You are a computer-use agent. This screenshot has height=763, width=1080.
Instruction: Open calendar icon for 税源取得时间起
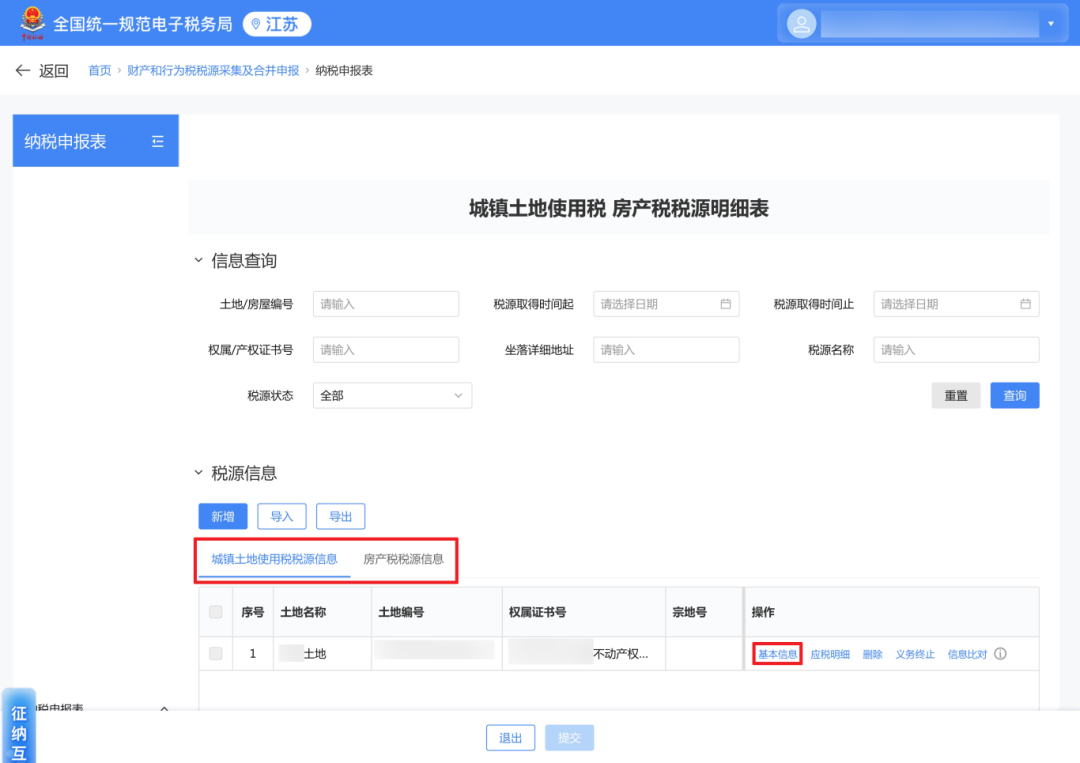(725, 304)
